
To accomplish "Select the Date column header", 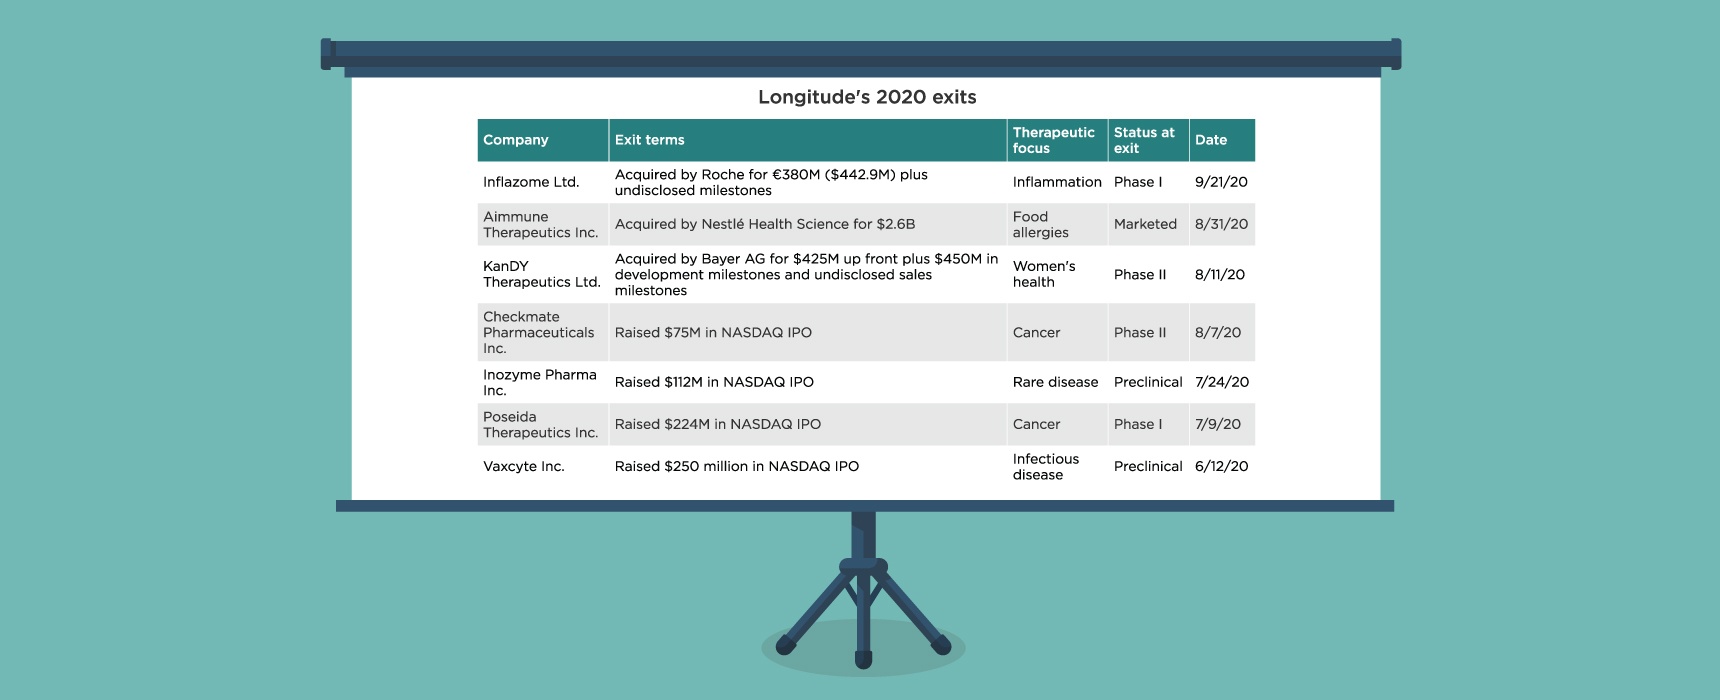I will 1210,140.
